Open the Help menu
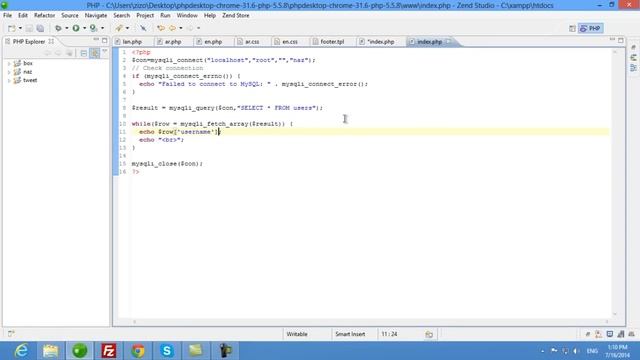Screen dimensions: 640x360 210,15
